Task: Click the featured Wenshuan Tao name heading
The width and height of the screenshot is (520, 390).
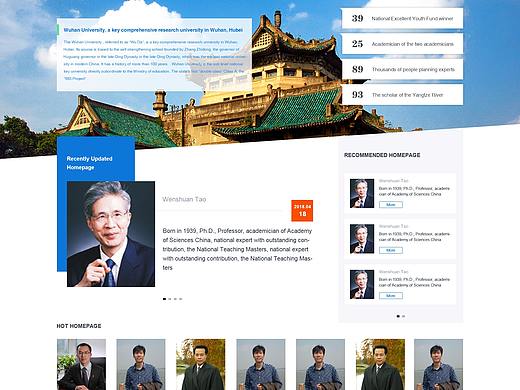Action: [184, 199]
